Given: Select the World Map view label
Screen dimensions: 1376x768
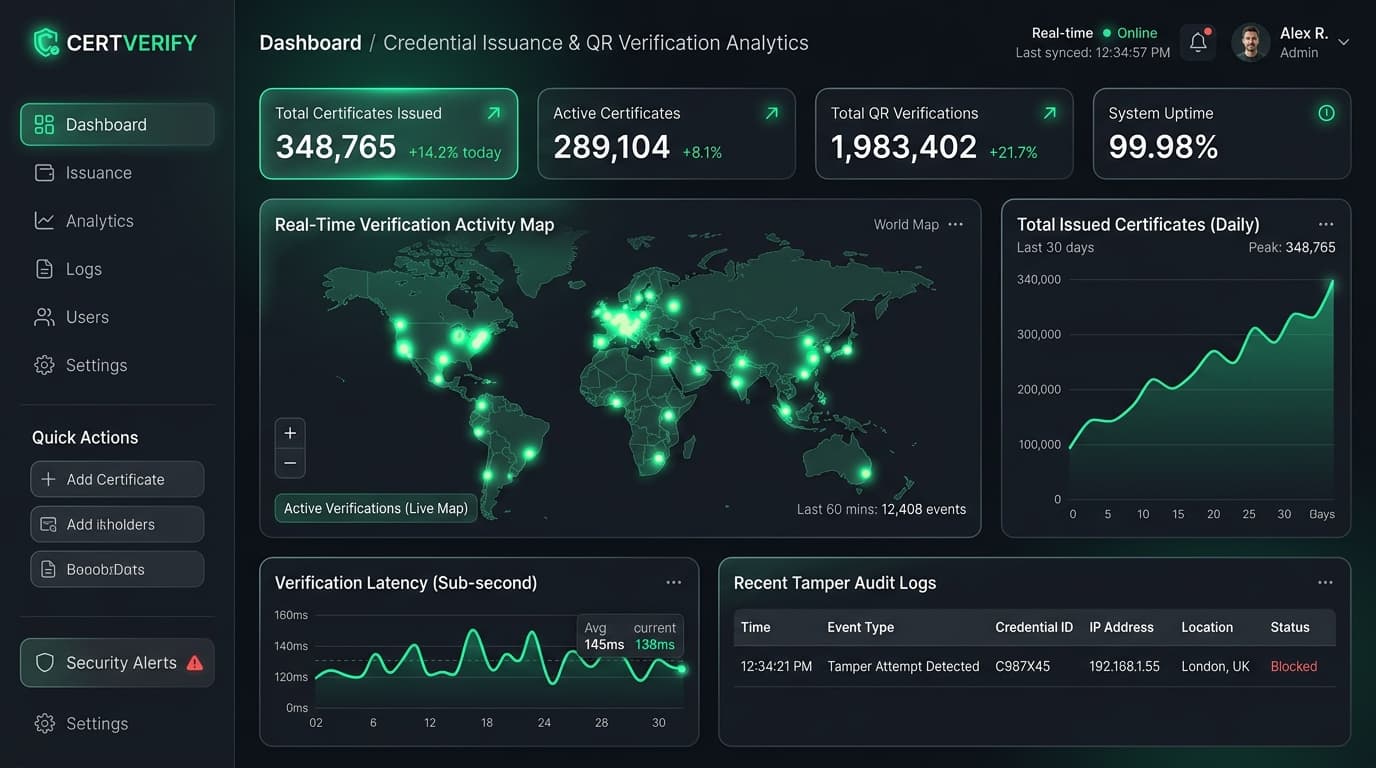Looking at the screenshot, I should pos(906,224).
